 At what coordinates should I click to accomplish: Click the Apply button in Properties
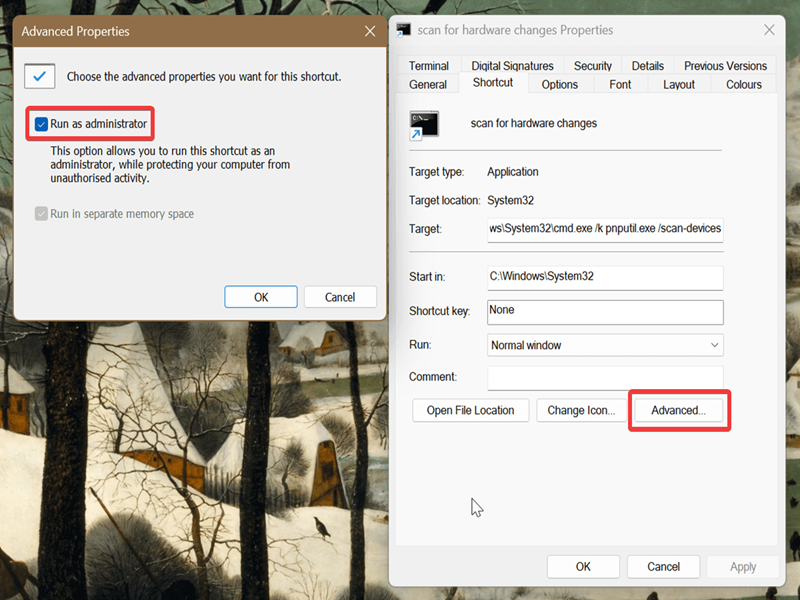743,566
